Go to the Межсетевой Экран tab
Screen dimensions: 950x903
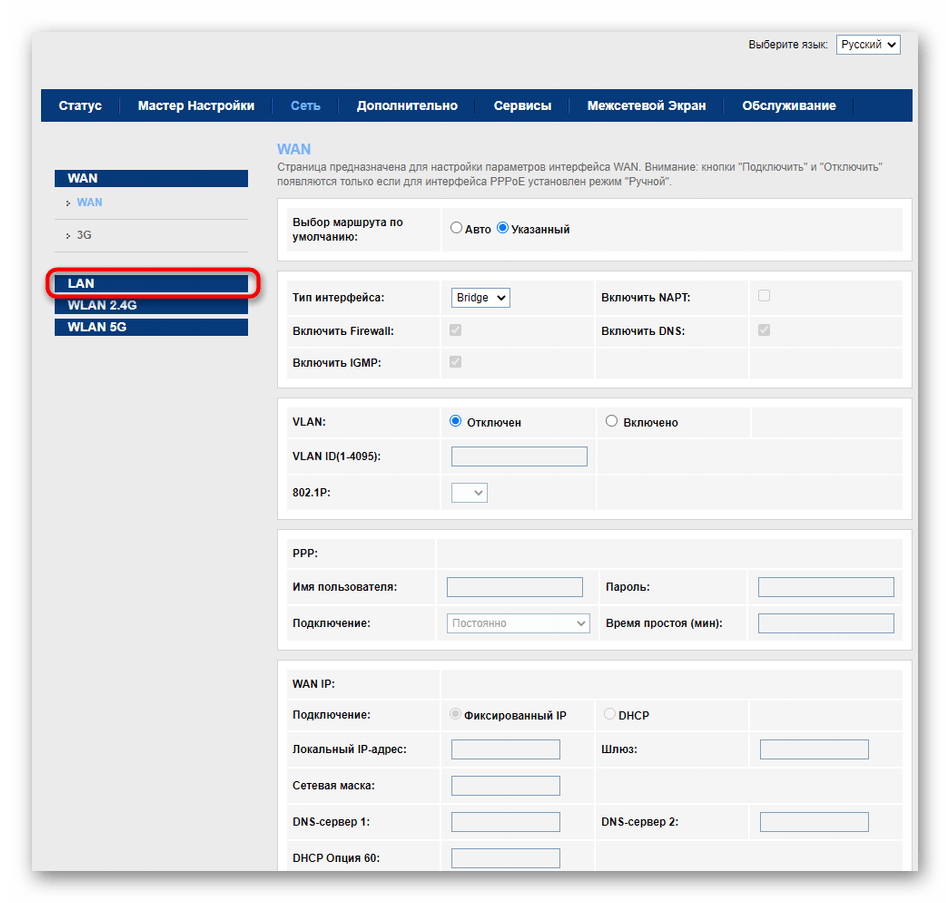click(646, 106)
